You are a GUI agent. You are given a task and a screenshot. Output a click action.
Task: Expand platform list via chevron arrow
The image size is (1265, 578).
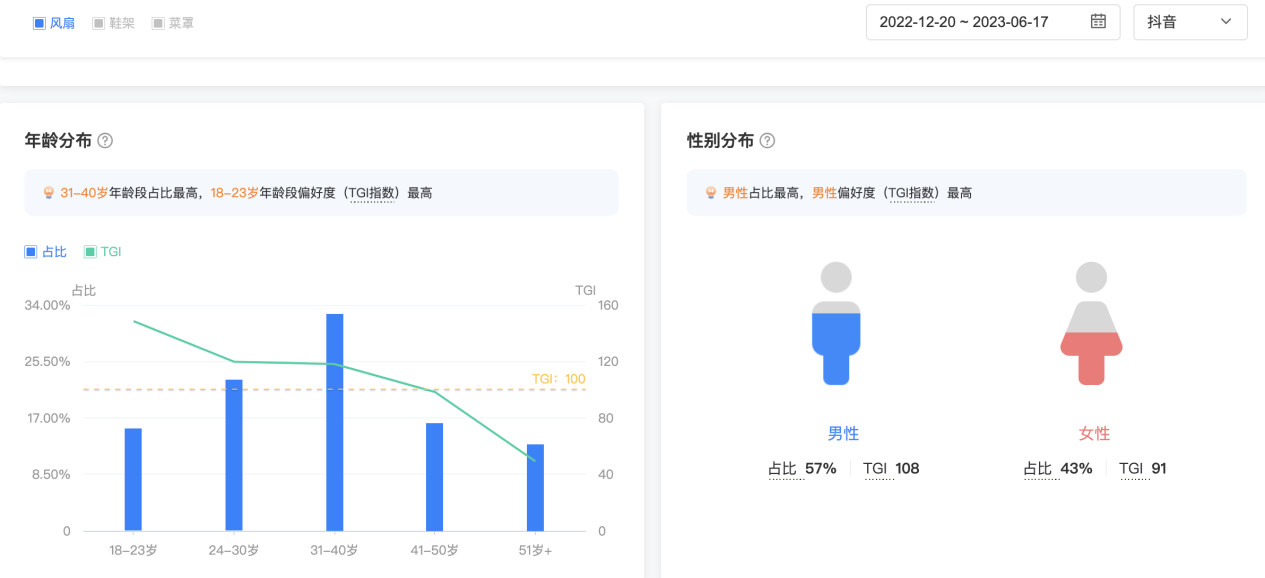[x=1226, y=22]
